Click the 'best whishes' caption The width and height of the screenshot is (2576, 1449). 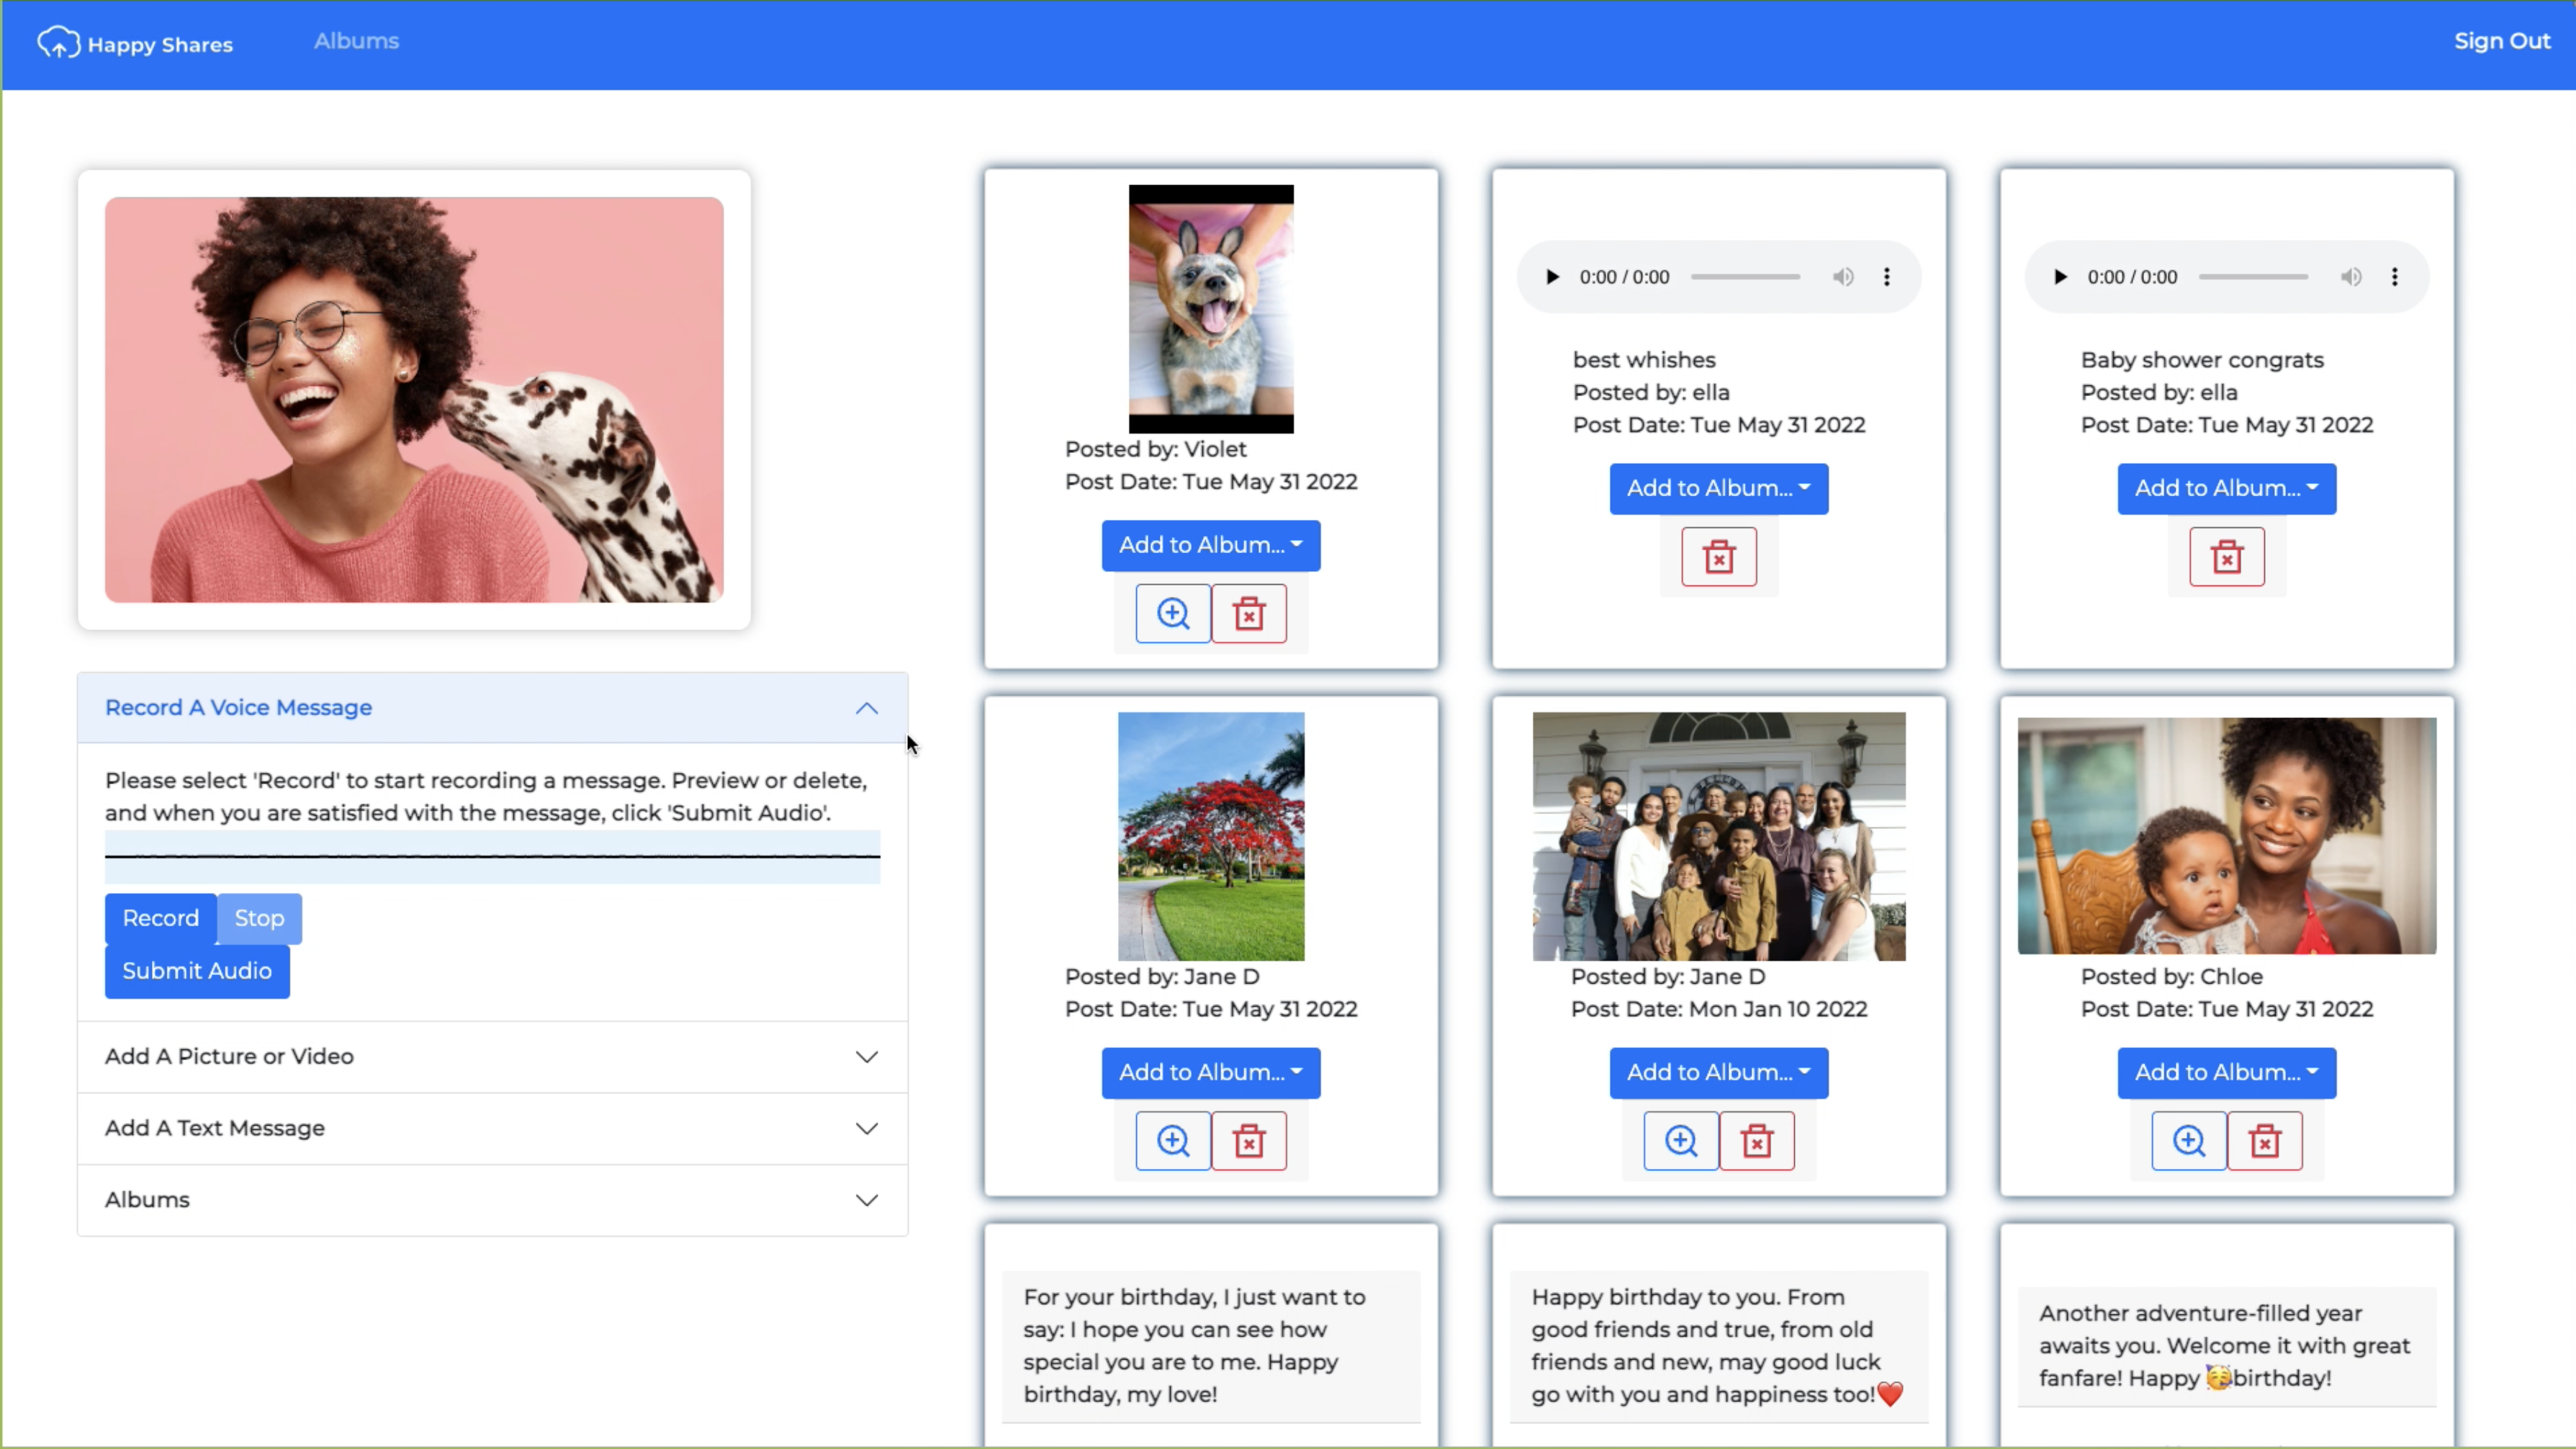pyautogui.click(x=1644, y=360)
